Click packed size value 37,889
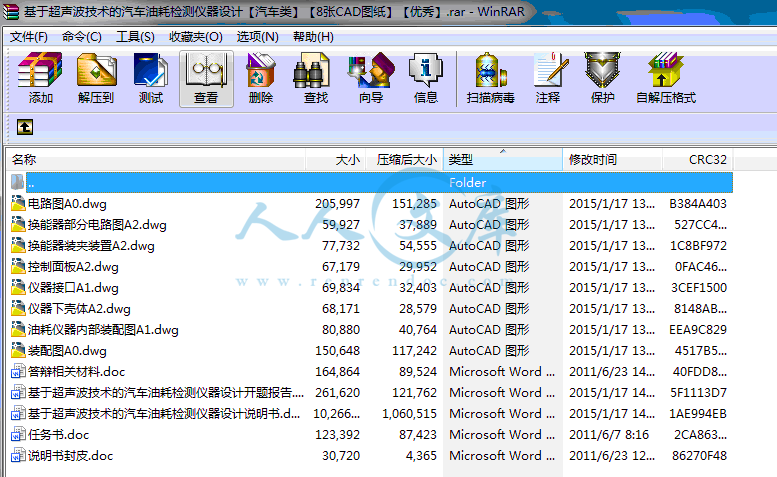The image size is (777, 477). tap(418, 224)
